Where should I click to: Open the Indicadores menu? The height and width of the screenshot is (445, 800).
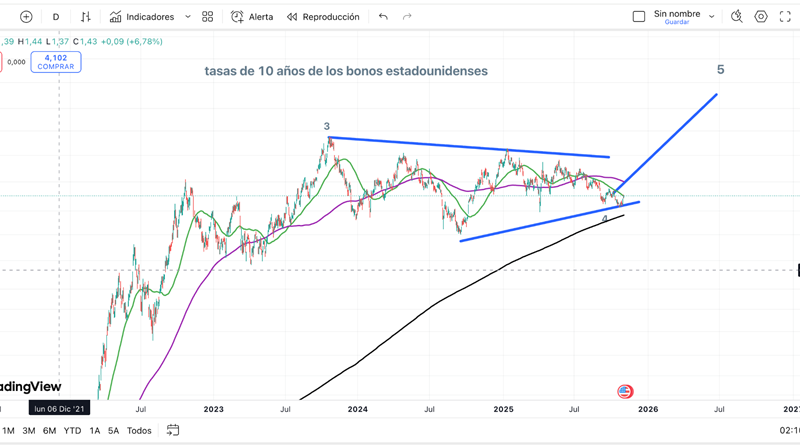[141, 17]
